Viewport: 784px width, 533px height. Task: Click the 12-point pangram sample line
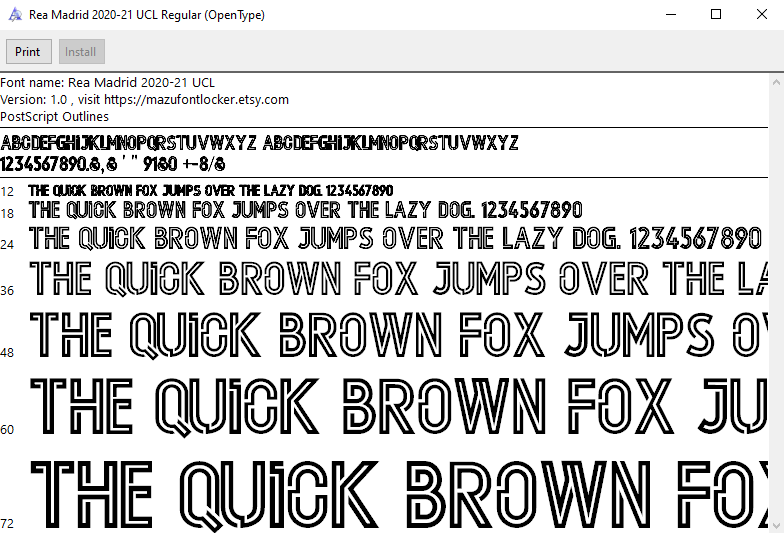coord(210,190)
